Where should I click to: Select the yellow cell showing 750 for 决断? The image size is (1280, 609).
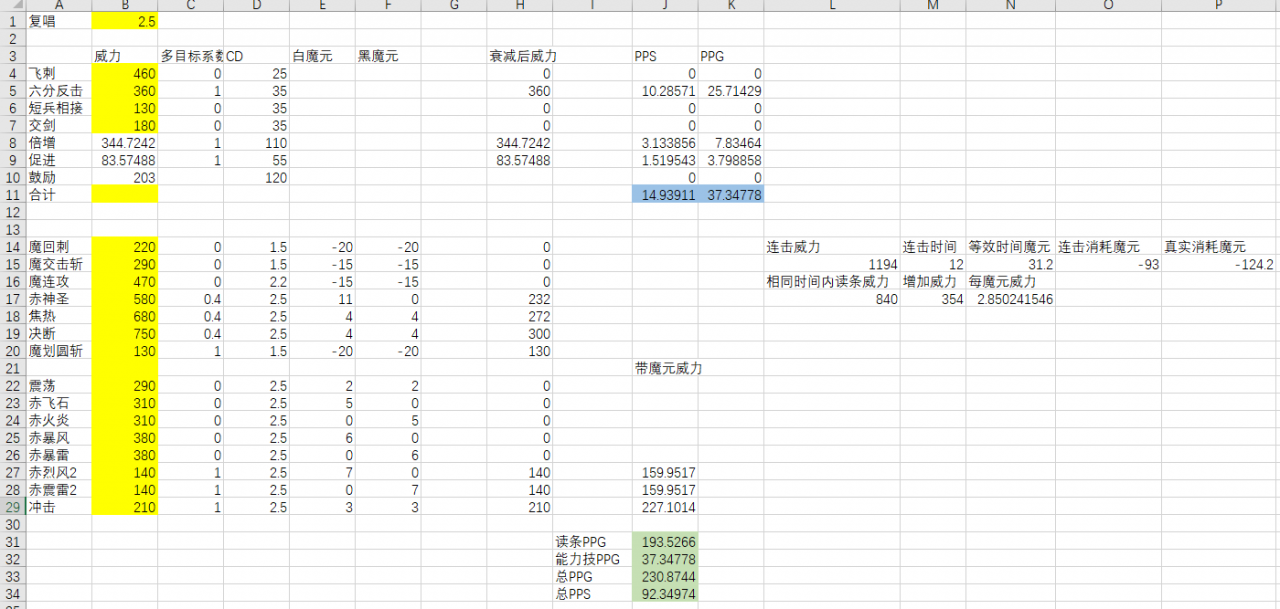124,333
